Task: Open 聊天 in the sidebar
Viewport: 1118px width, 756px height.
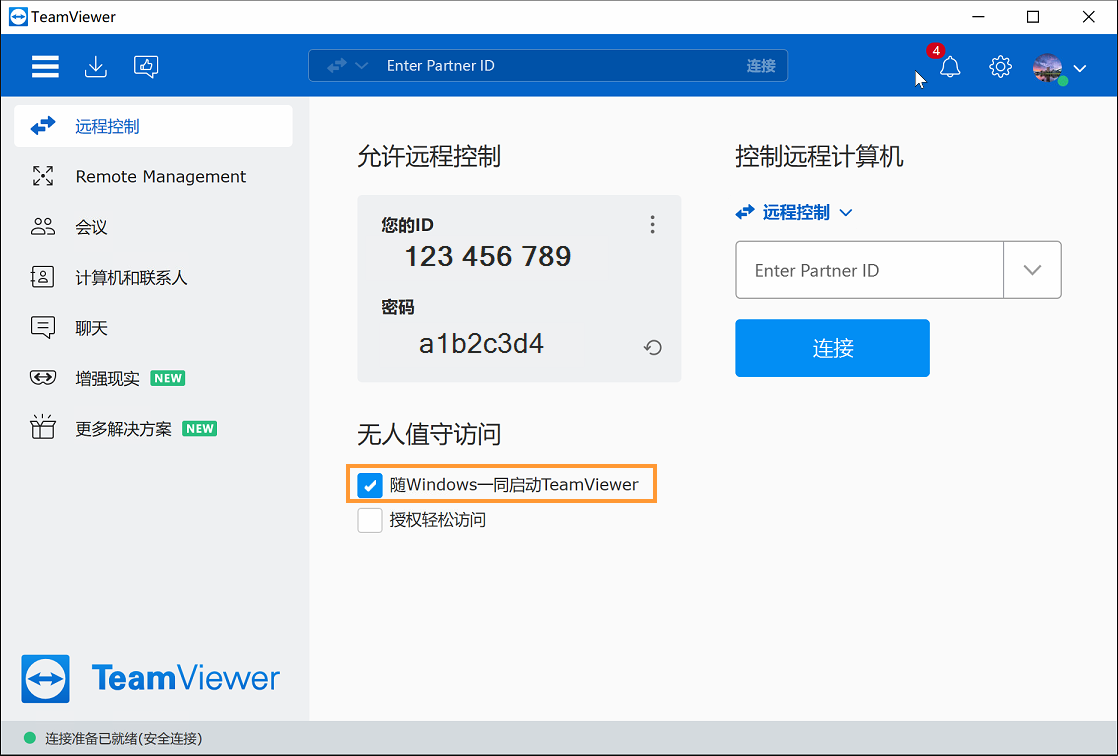Action: (153, 328)
